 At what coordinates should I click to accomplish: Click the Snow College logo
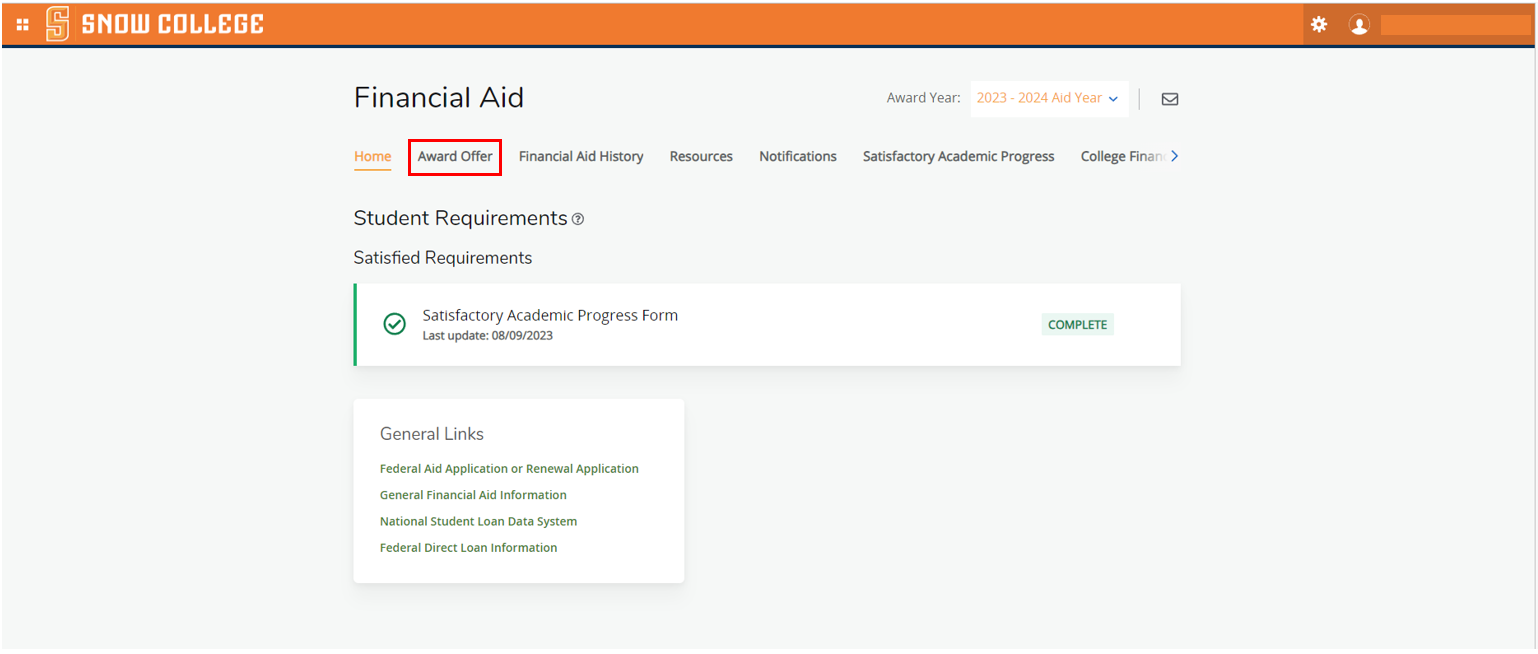click(x=155, y=24)
